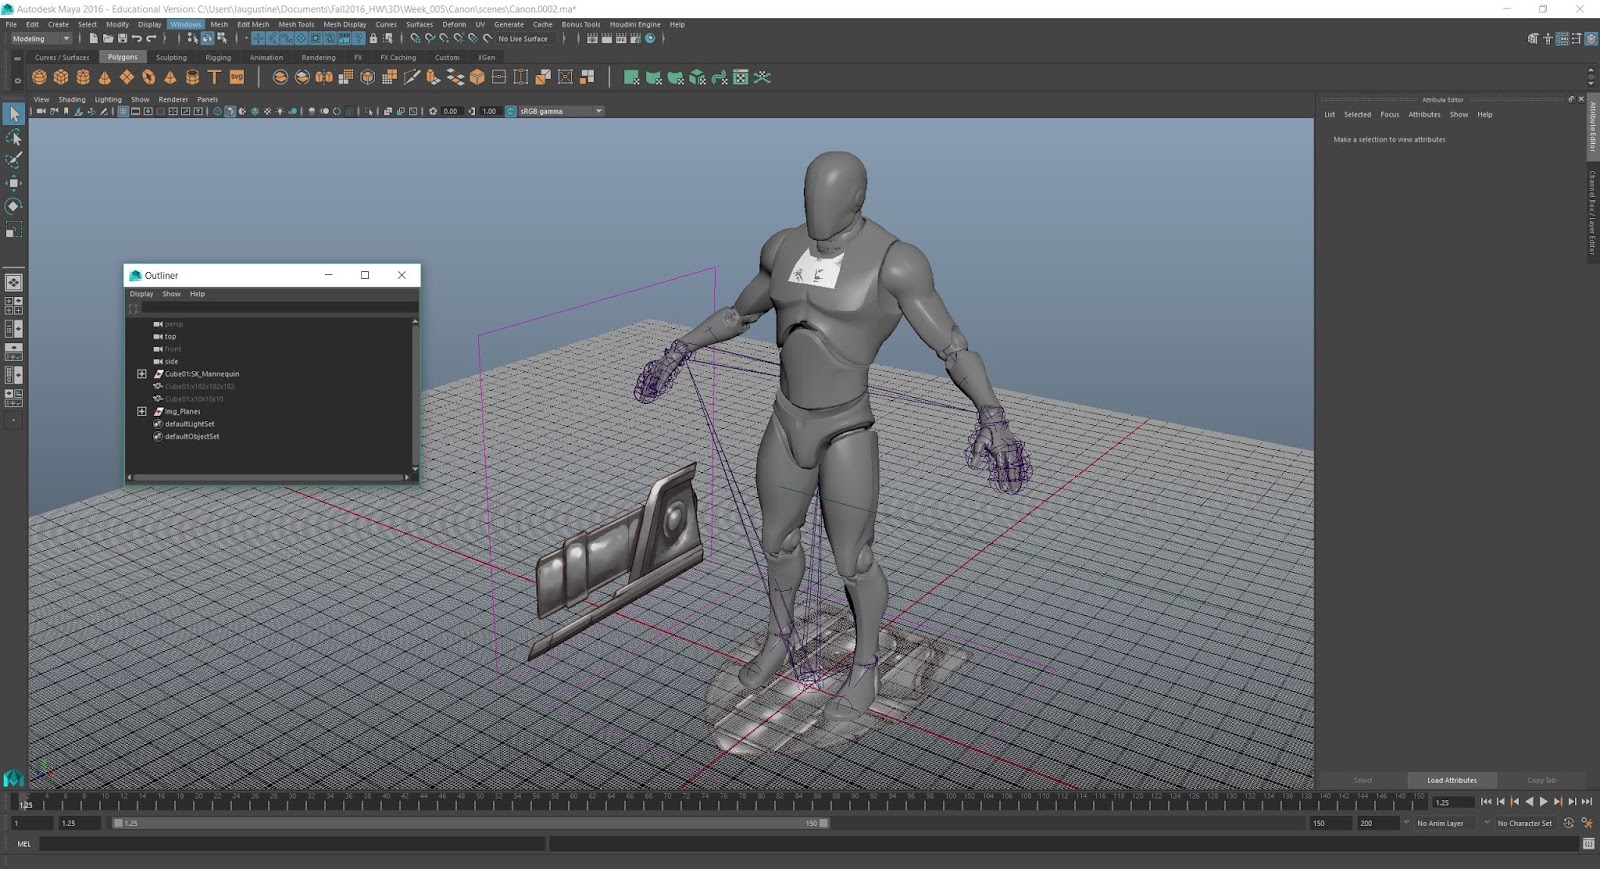Switch to the Sculpting shelf tab
This screenshot has width=1600, height=869.
(x=171, y=57)
